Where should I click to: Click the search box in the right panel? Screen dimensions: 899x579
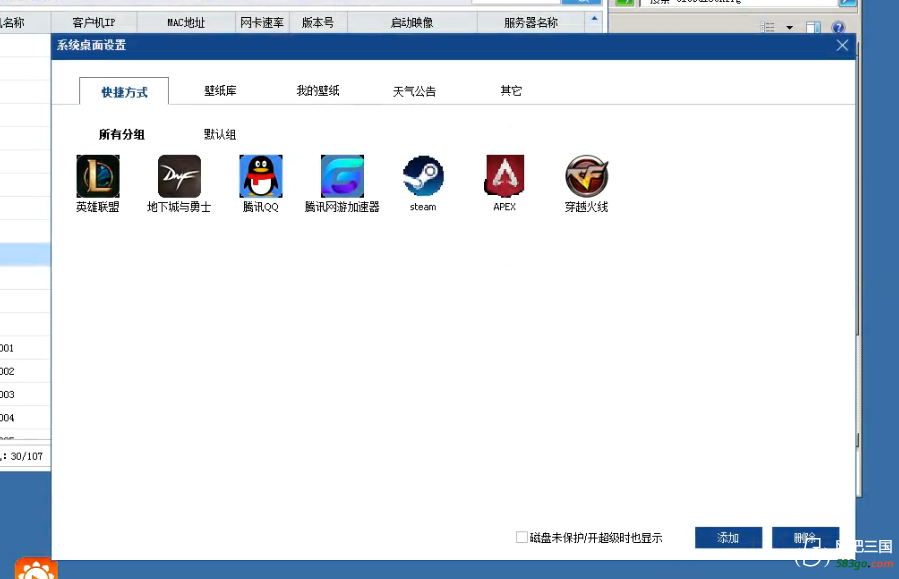pos(740,2)
